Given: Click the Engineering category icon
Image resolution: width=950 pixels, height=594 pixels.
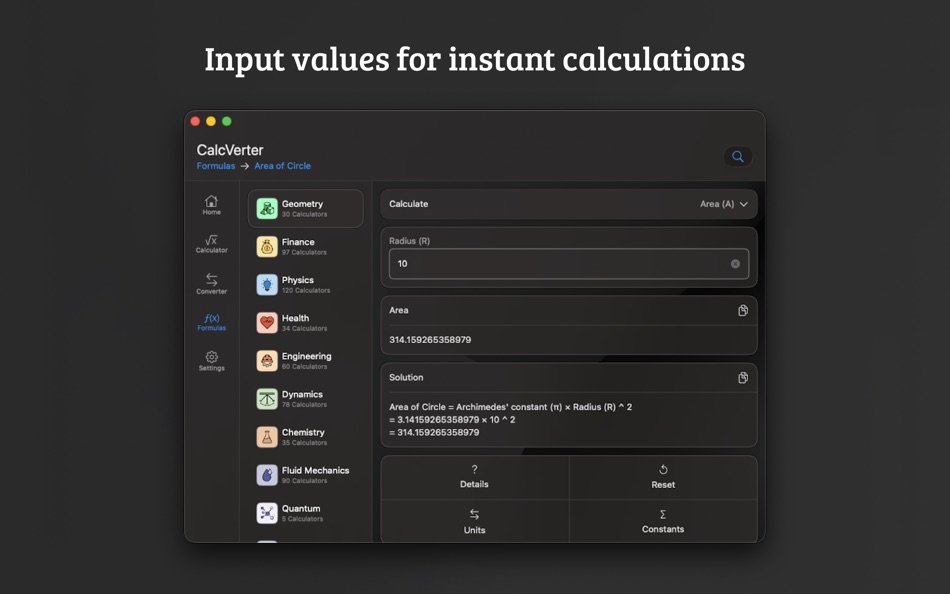Looking at the screenshot, I should pyautogui.click(x=267, y=361).
